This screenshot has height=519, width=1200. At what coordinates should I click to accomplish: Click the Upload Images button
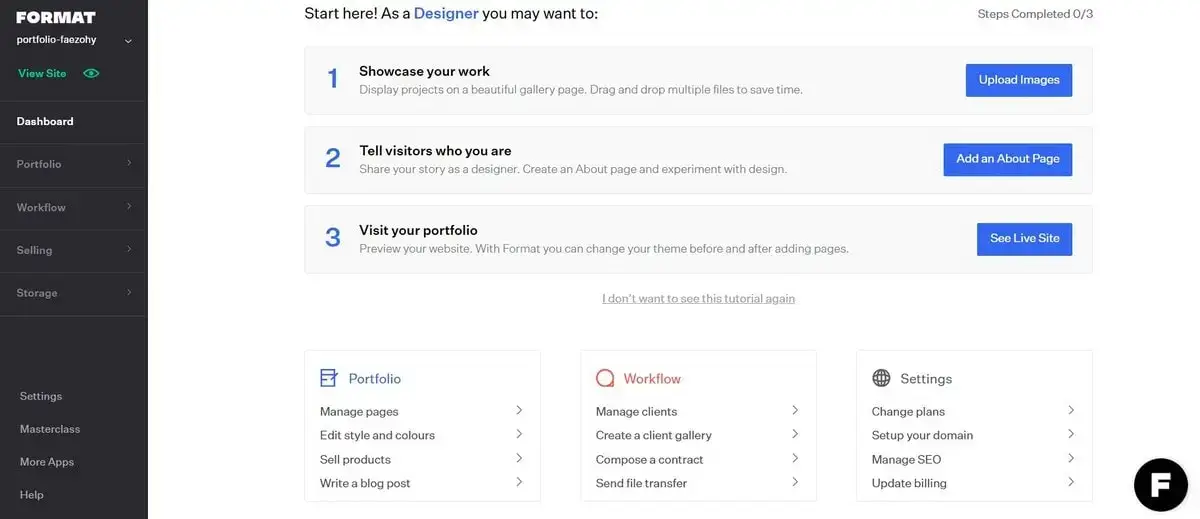point(1019,80)
